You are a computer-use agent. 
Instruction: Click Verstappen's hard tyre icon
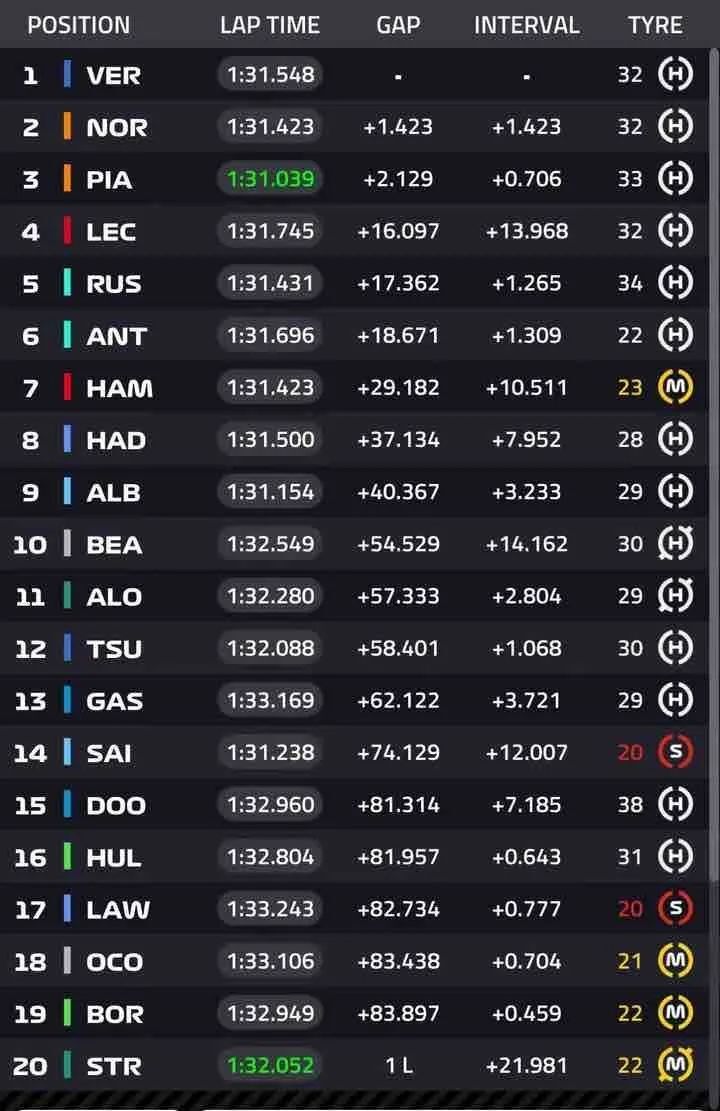tap(675, 74)
